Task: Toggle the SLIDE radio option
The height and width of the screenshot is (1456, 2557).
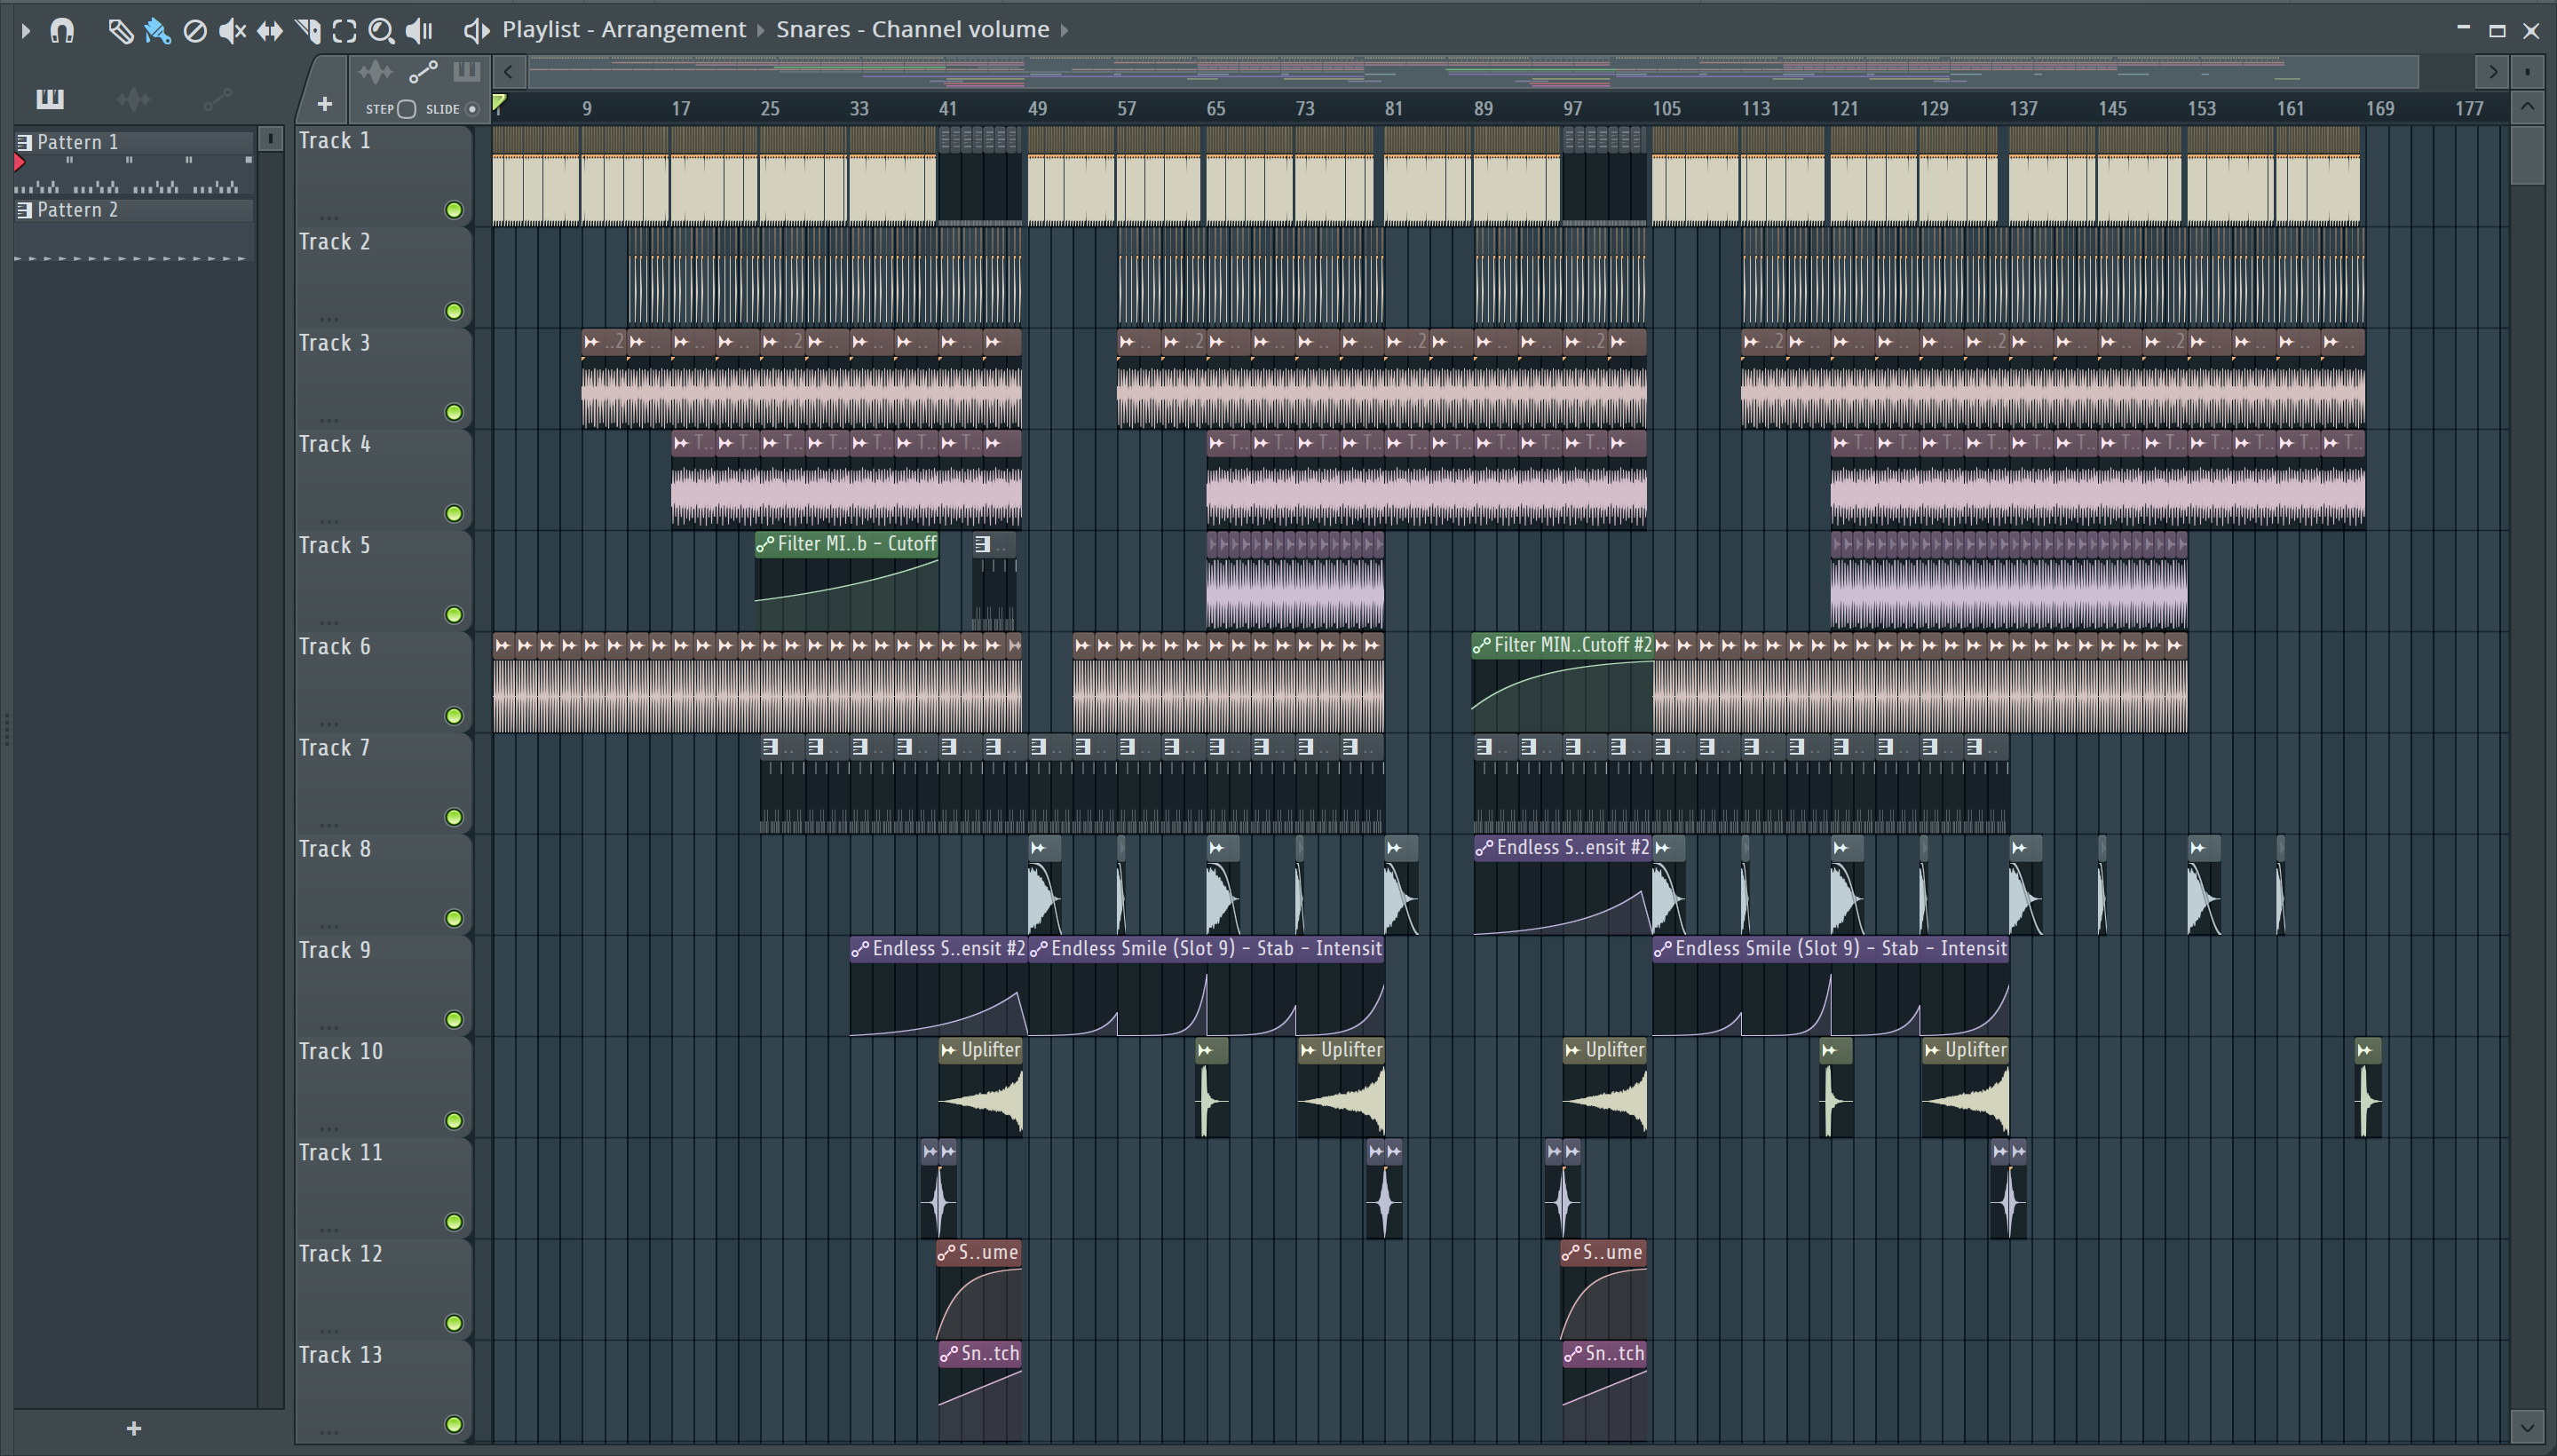Action: [472, 109]
